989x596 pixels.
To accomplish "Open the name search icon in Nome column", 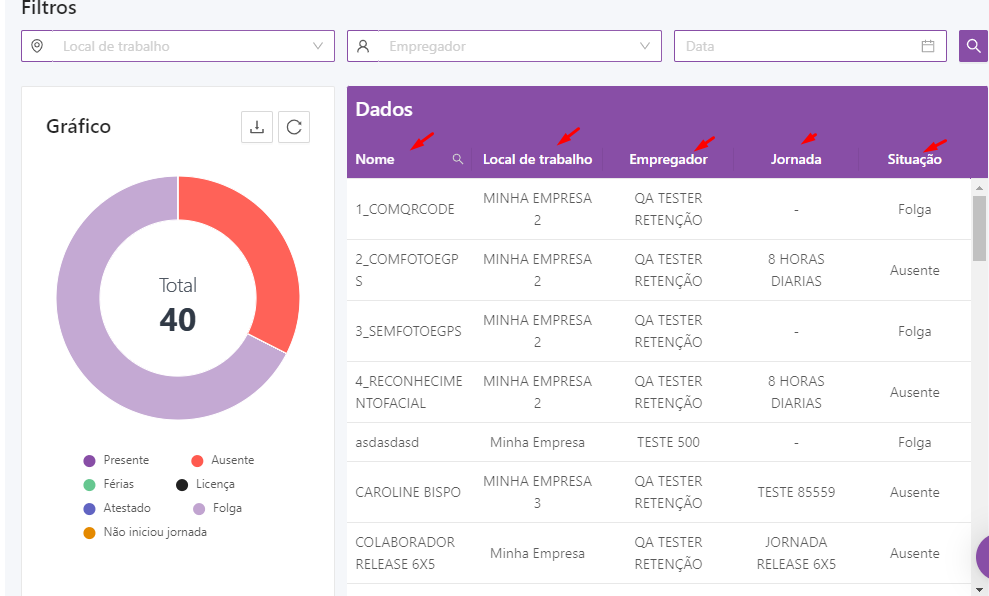I will tap(458, 159).
